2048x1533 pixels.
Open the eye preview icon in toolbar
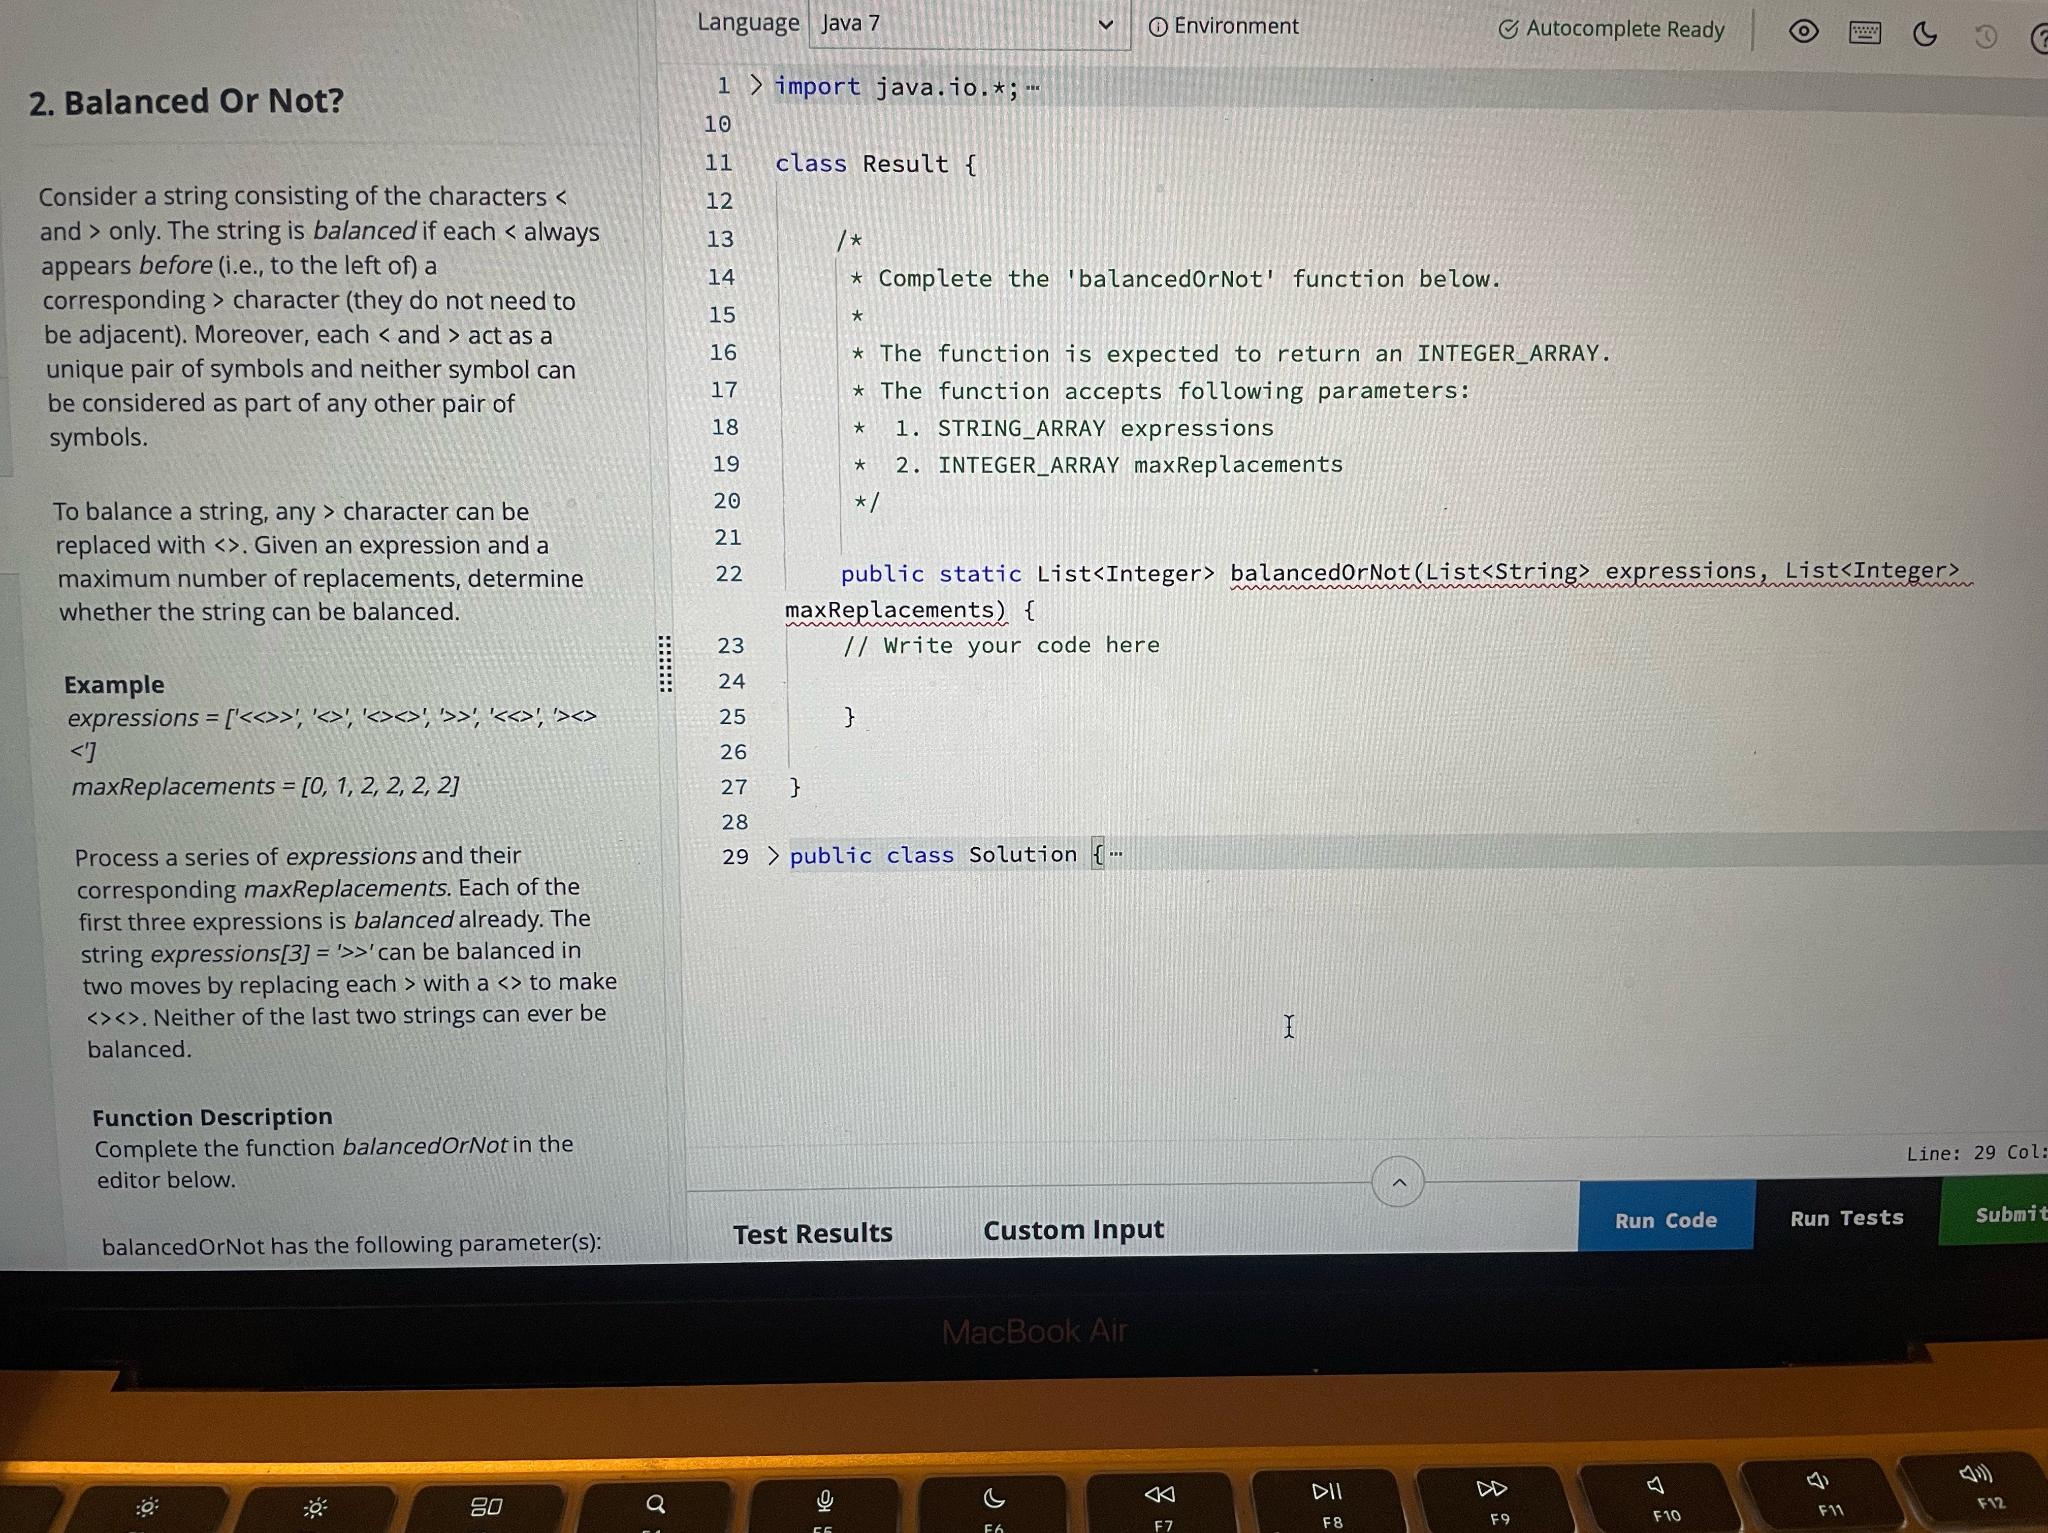(1803, 33)
